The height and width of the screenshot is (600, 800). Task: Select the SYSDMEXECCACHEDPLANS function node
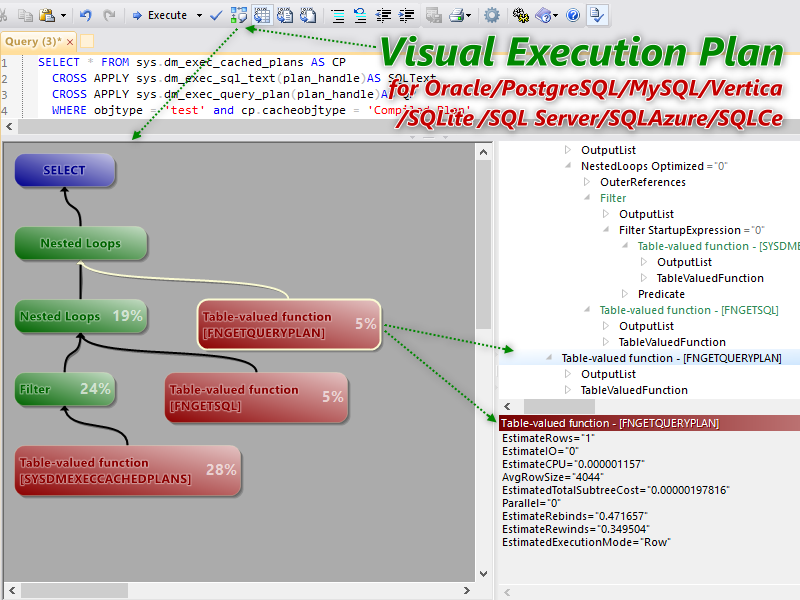128,470
